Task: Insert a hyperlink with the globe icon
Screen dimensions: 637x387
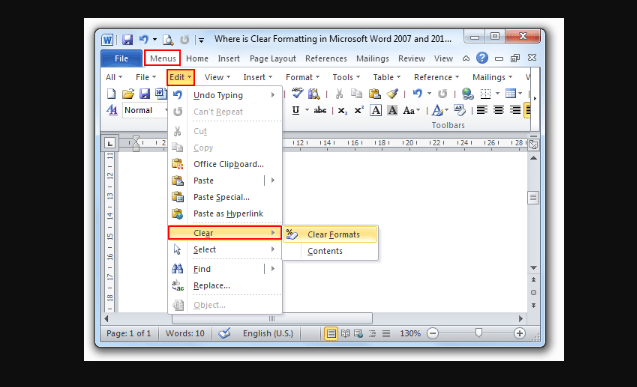Action: (x=468, y=94)
